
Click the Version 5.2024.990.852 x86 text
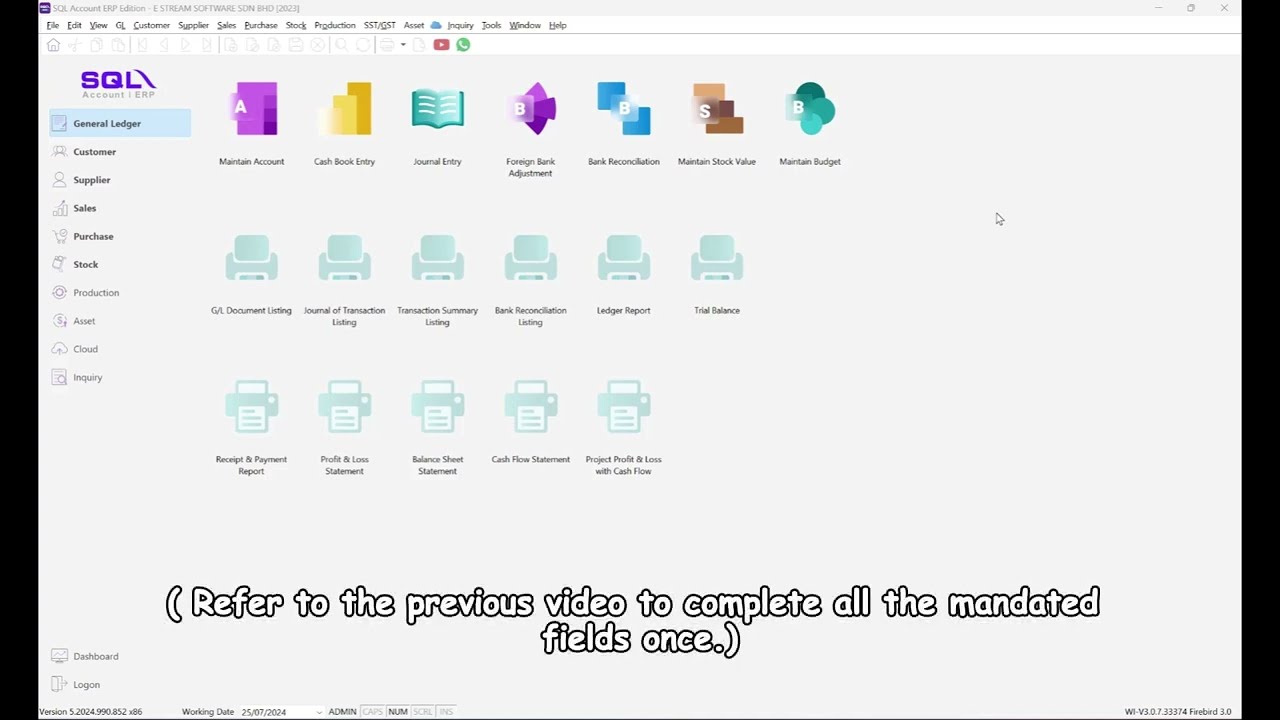[90, 712]
